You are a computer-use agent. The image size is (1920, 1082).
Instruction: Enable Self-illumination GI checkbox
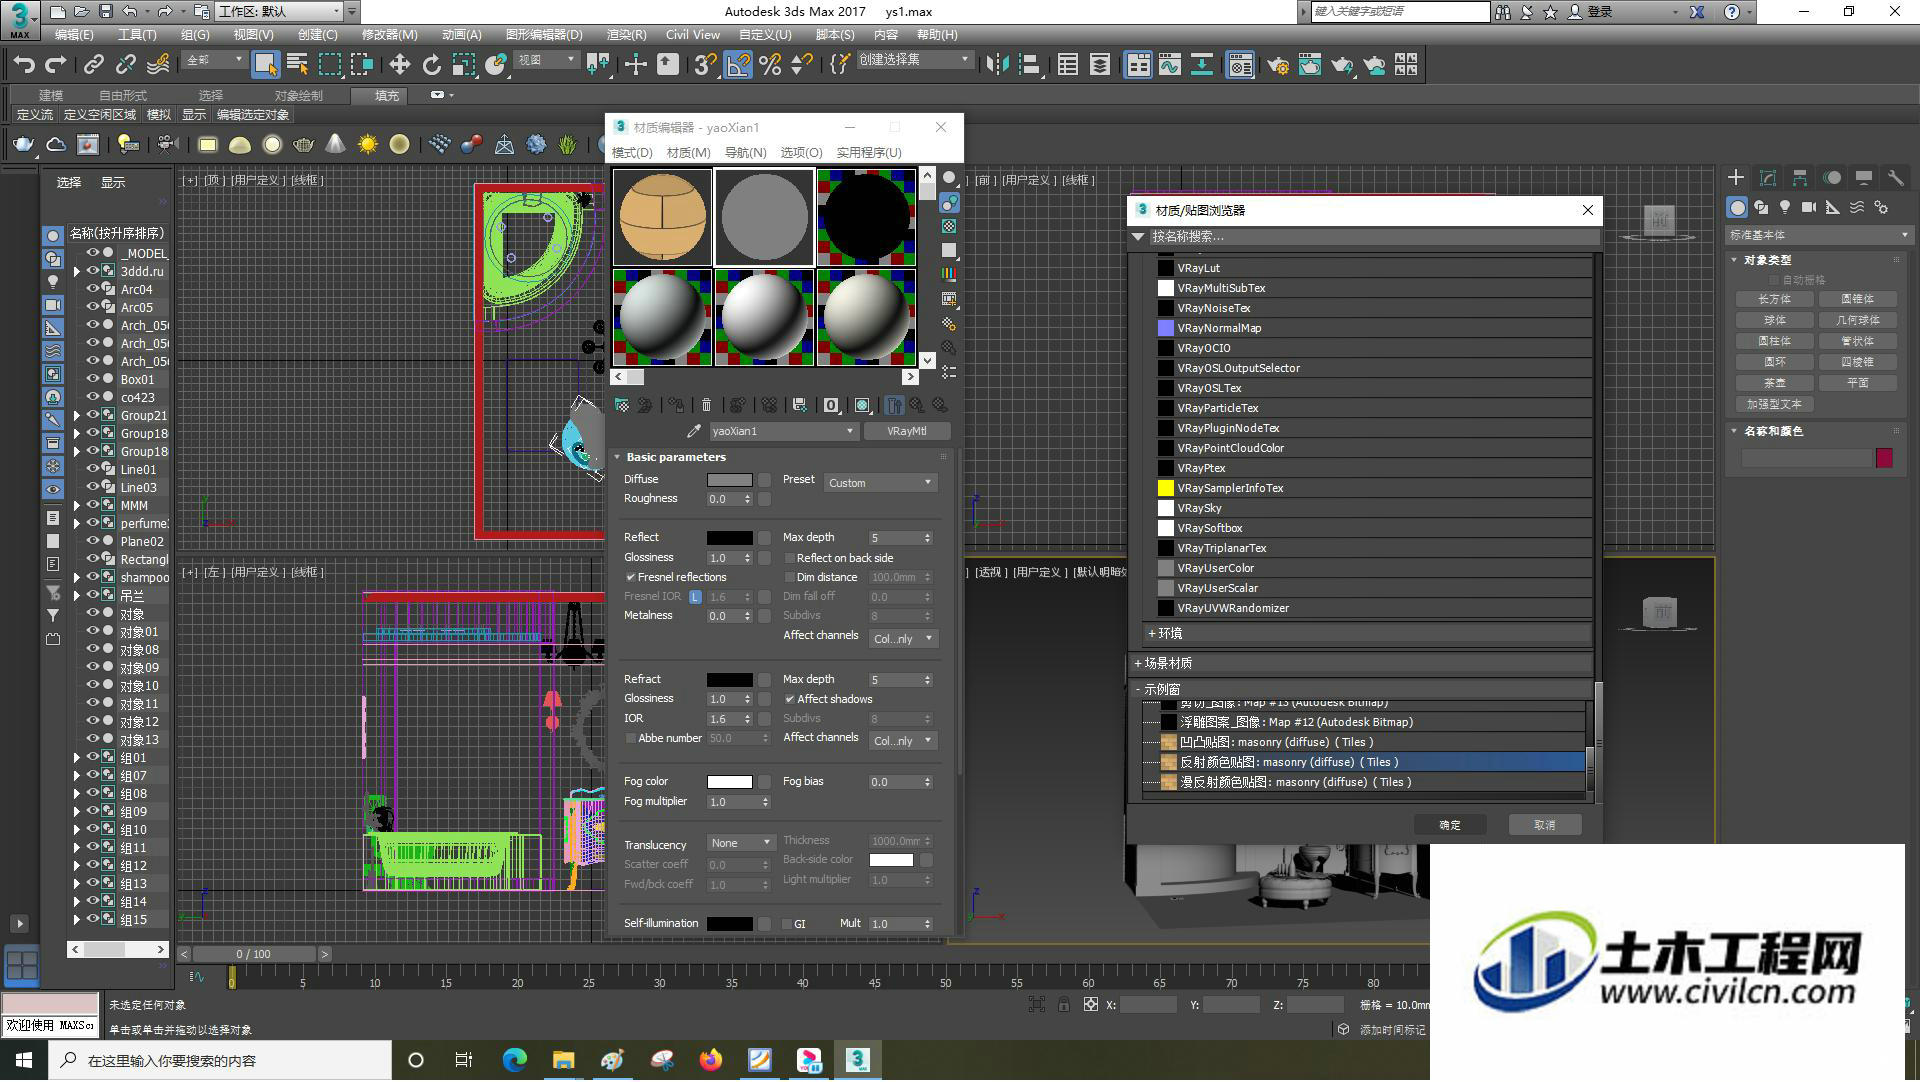point(786,924)
